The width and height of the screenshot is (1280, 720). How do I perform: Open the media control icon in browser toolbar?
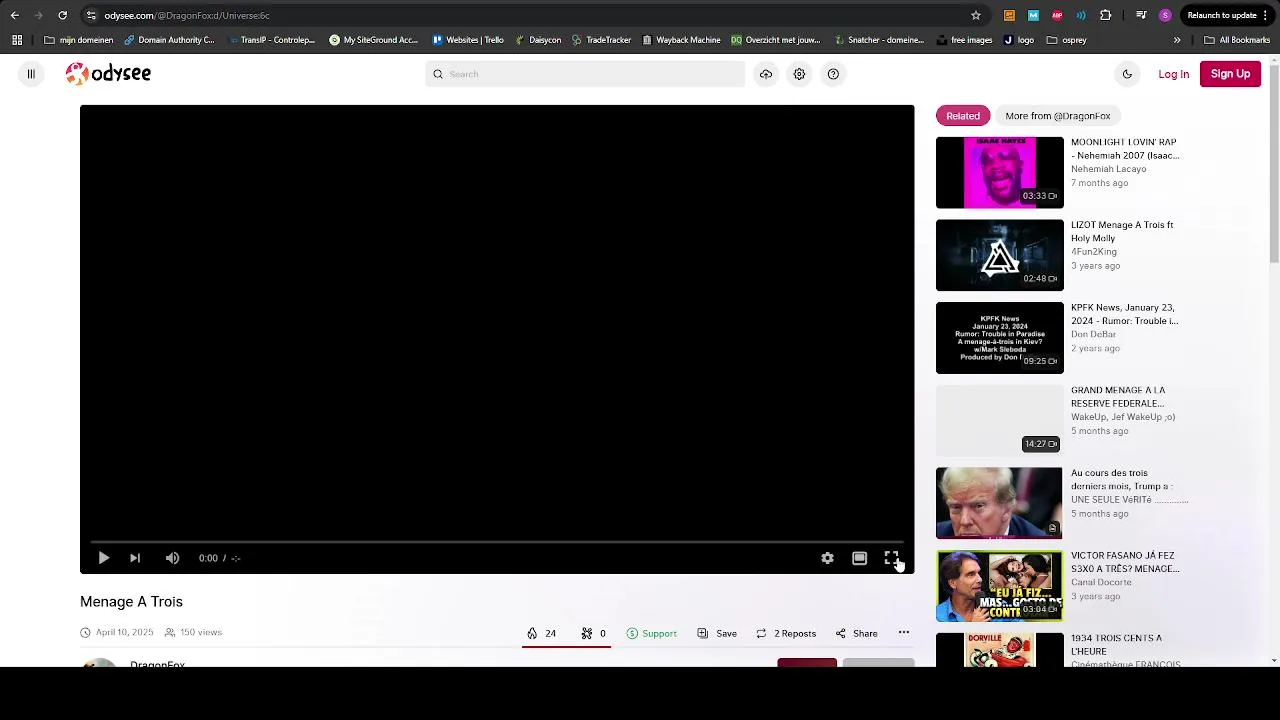pyautogui.click(x=1141, y=15)
